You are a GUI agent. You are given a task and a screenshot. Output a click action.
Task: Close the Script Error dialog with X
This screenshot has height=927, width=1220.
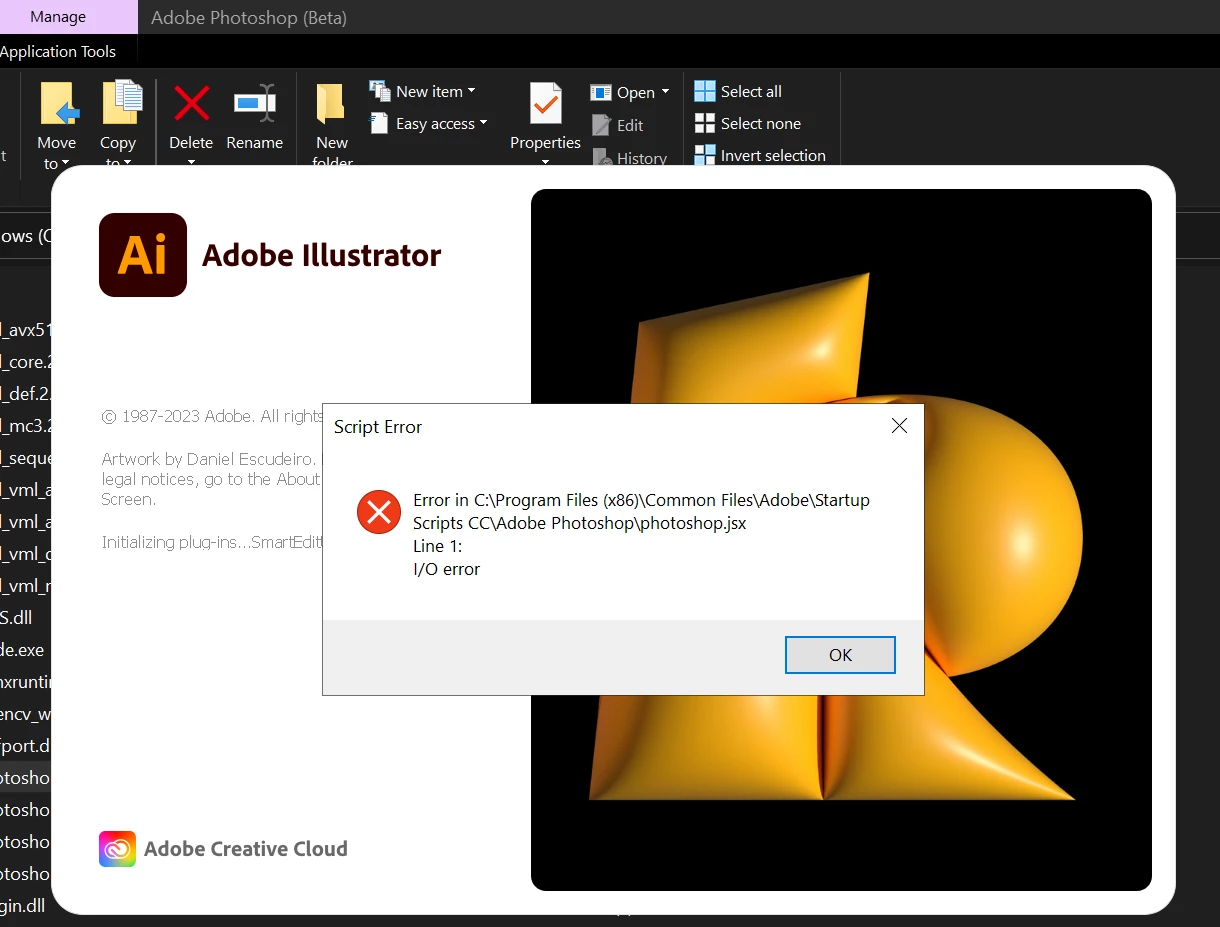pos(899,426)
